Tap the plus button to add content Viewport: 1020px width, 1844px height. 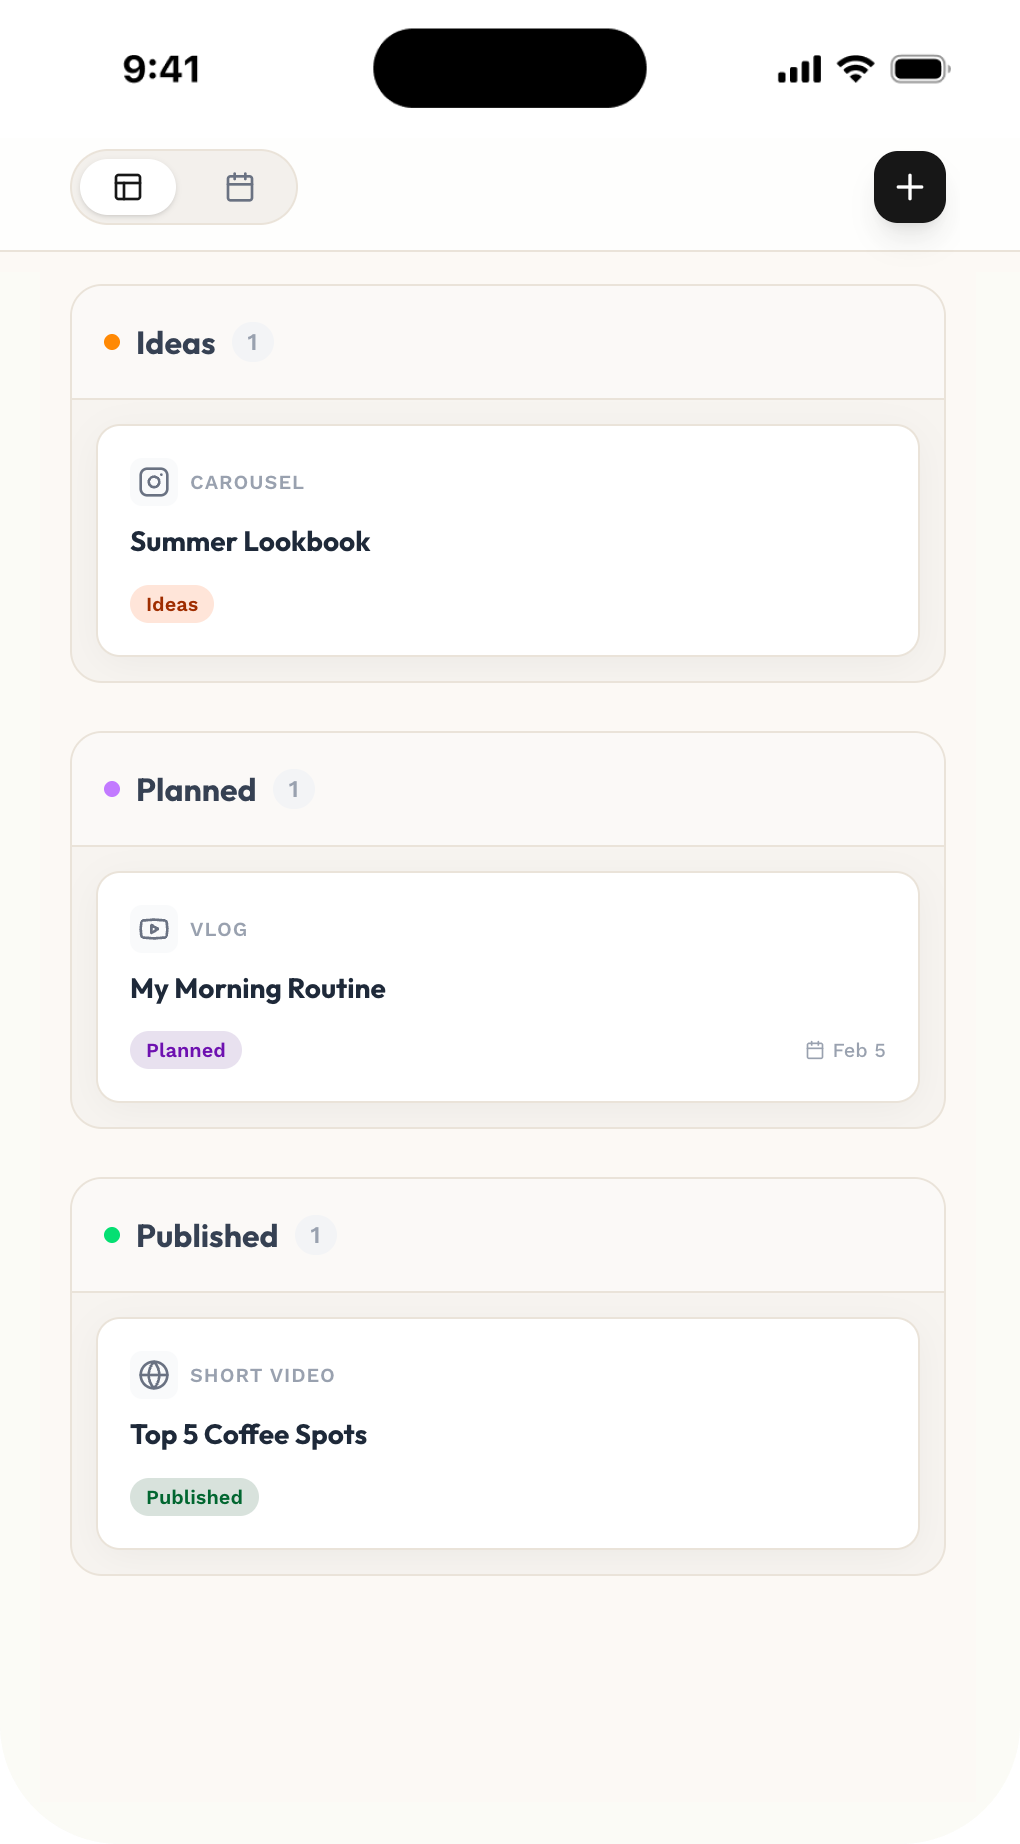[x=909, y=187]
